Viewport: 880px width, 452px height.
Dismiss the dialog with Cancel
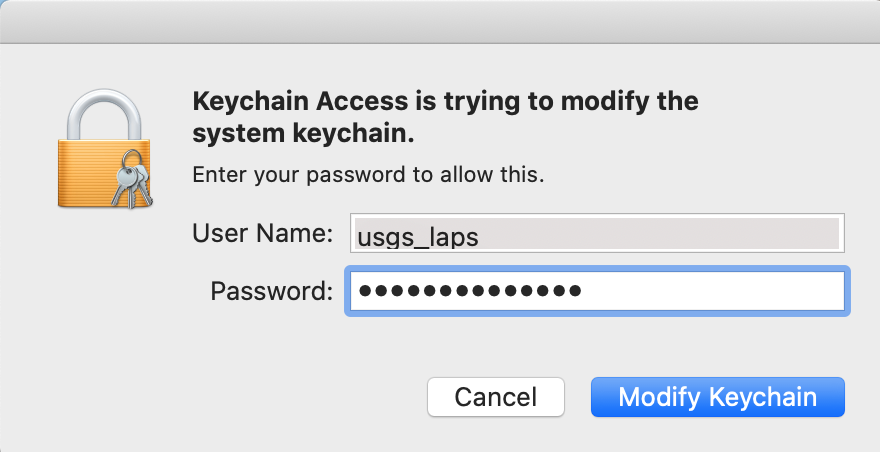496,397
